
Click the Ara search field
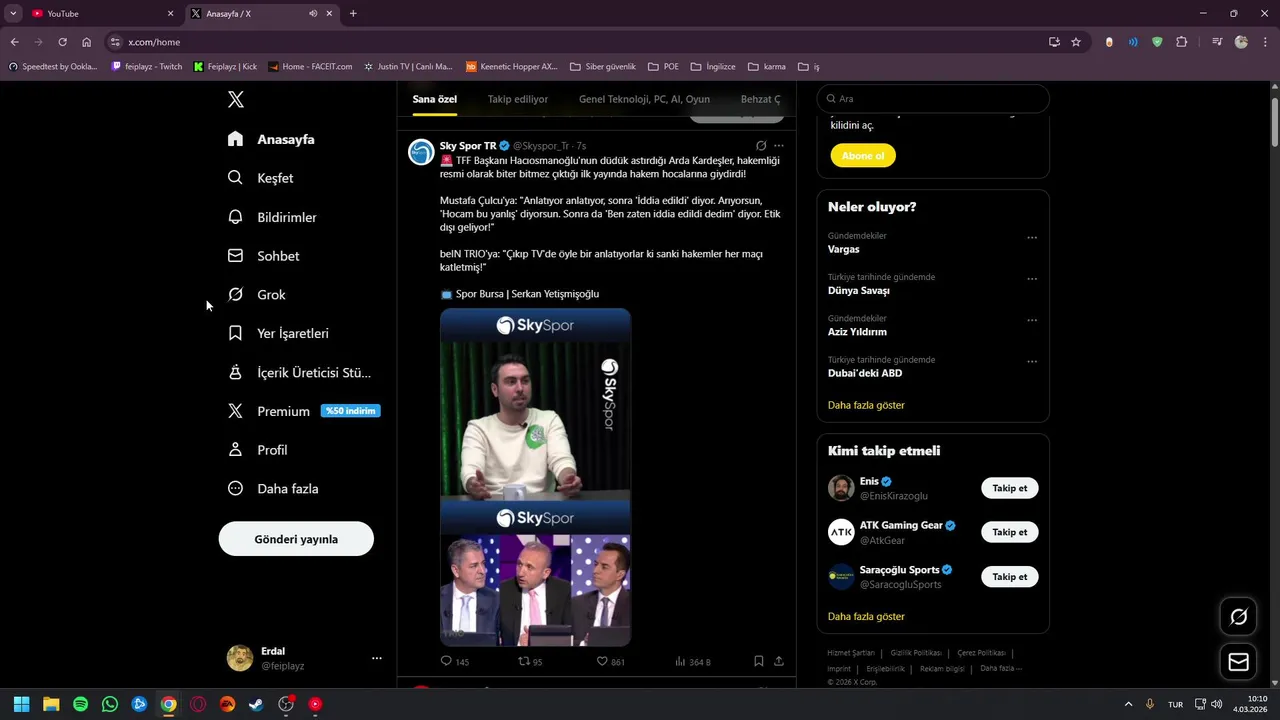pyautogui.click(x=933, y=99)
